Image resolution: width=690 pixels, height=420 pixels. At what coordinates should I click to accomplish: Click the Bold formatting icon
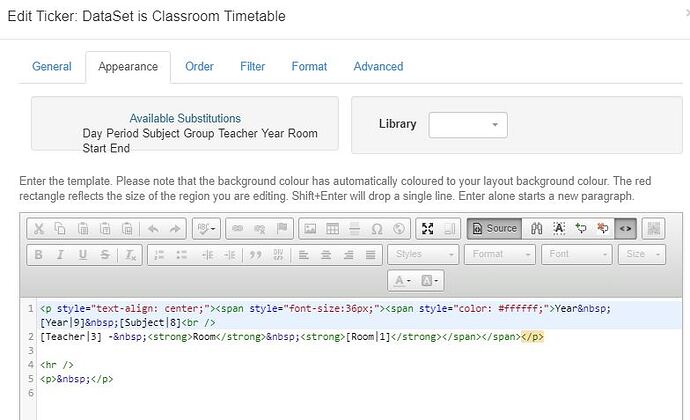pos(38,255)
